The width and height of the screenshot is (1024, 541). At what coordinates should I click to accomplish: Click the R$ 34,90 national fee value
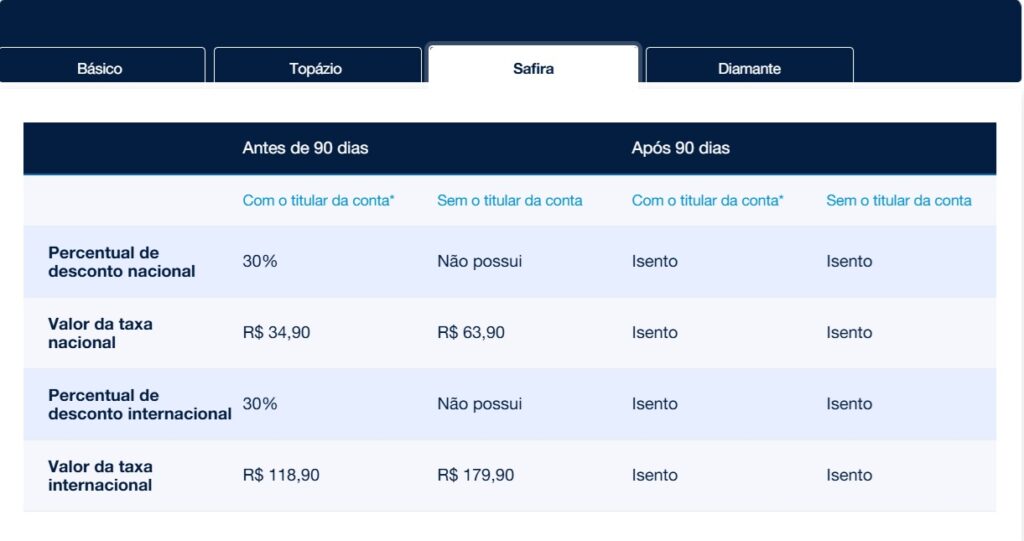[276, 333]
